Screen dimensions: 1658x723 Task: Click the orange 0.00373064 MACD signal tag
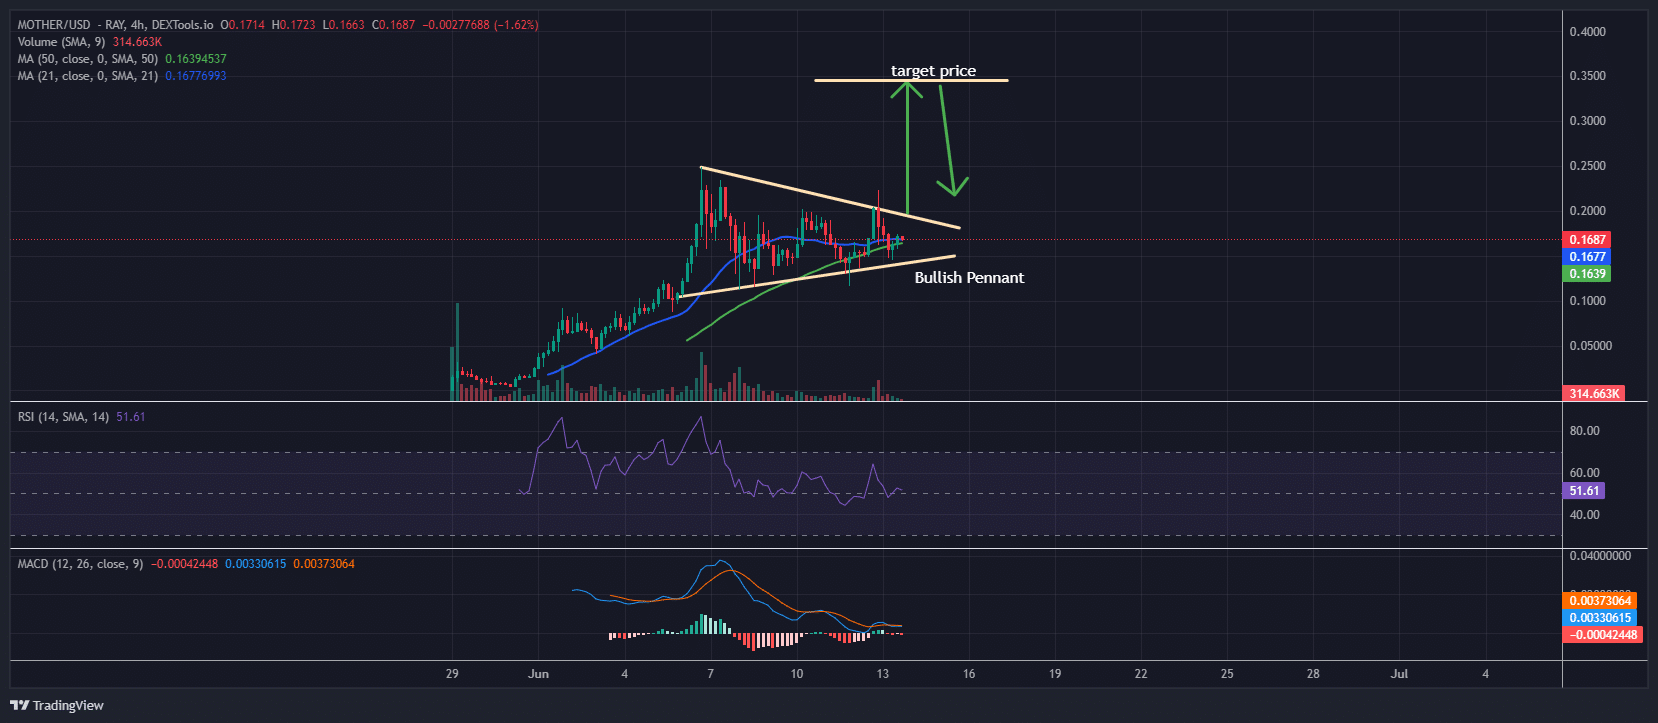(1600, 601)
